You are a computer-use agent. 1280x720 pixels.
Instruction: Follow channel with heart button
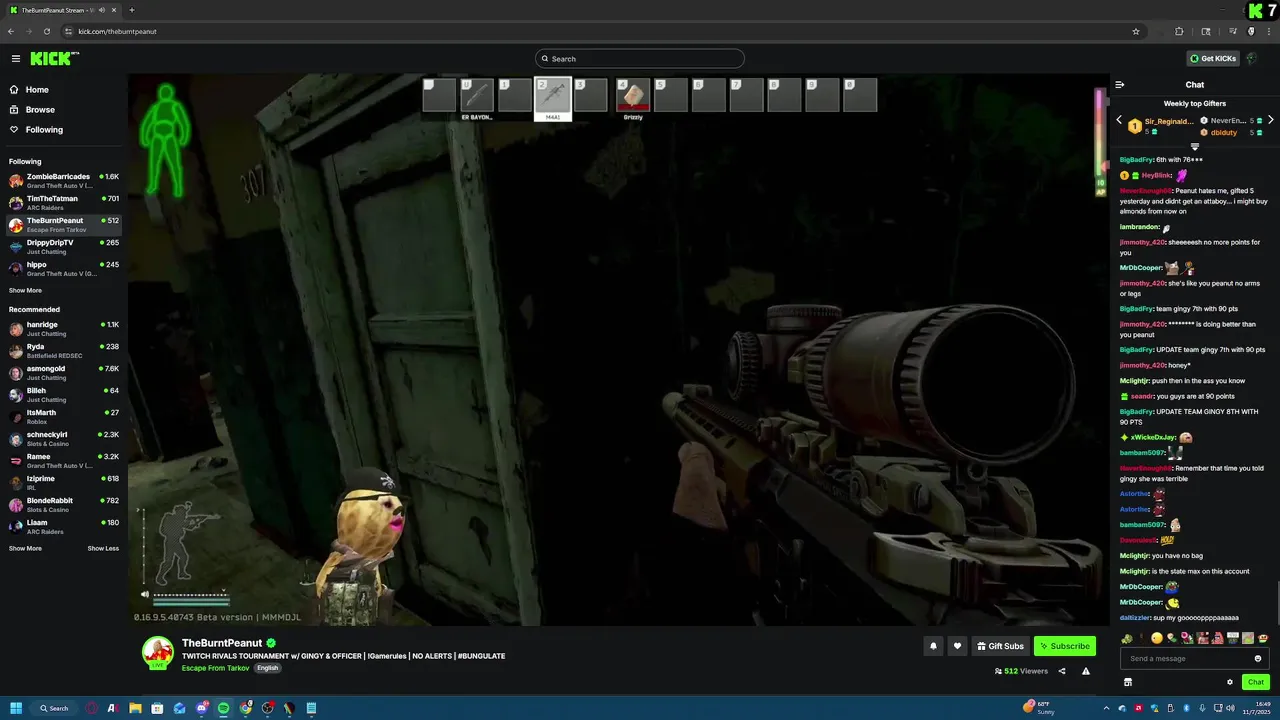[957, 646]
